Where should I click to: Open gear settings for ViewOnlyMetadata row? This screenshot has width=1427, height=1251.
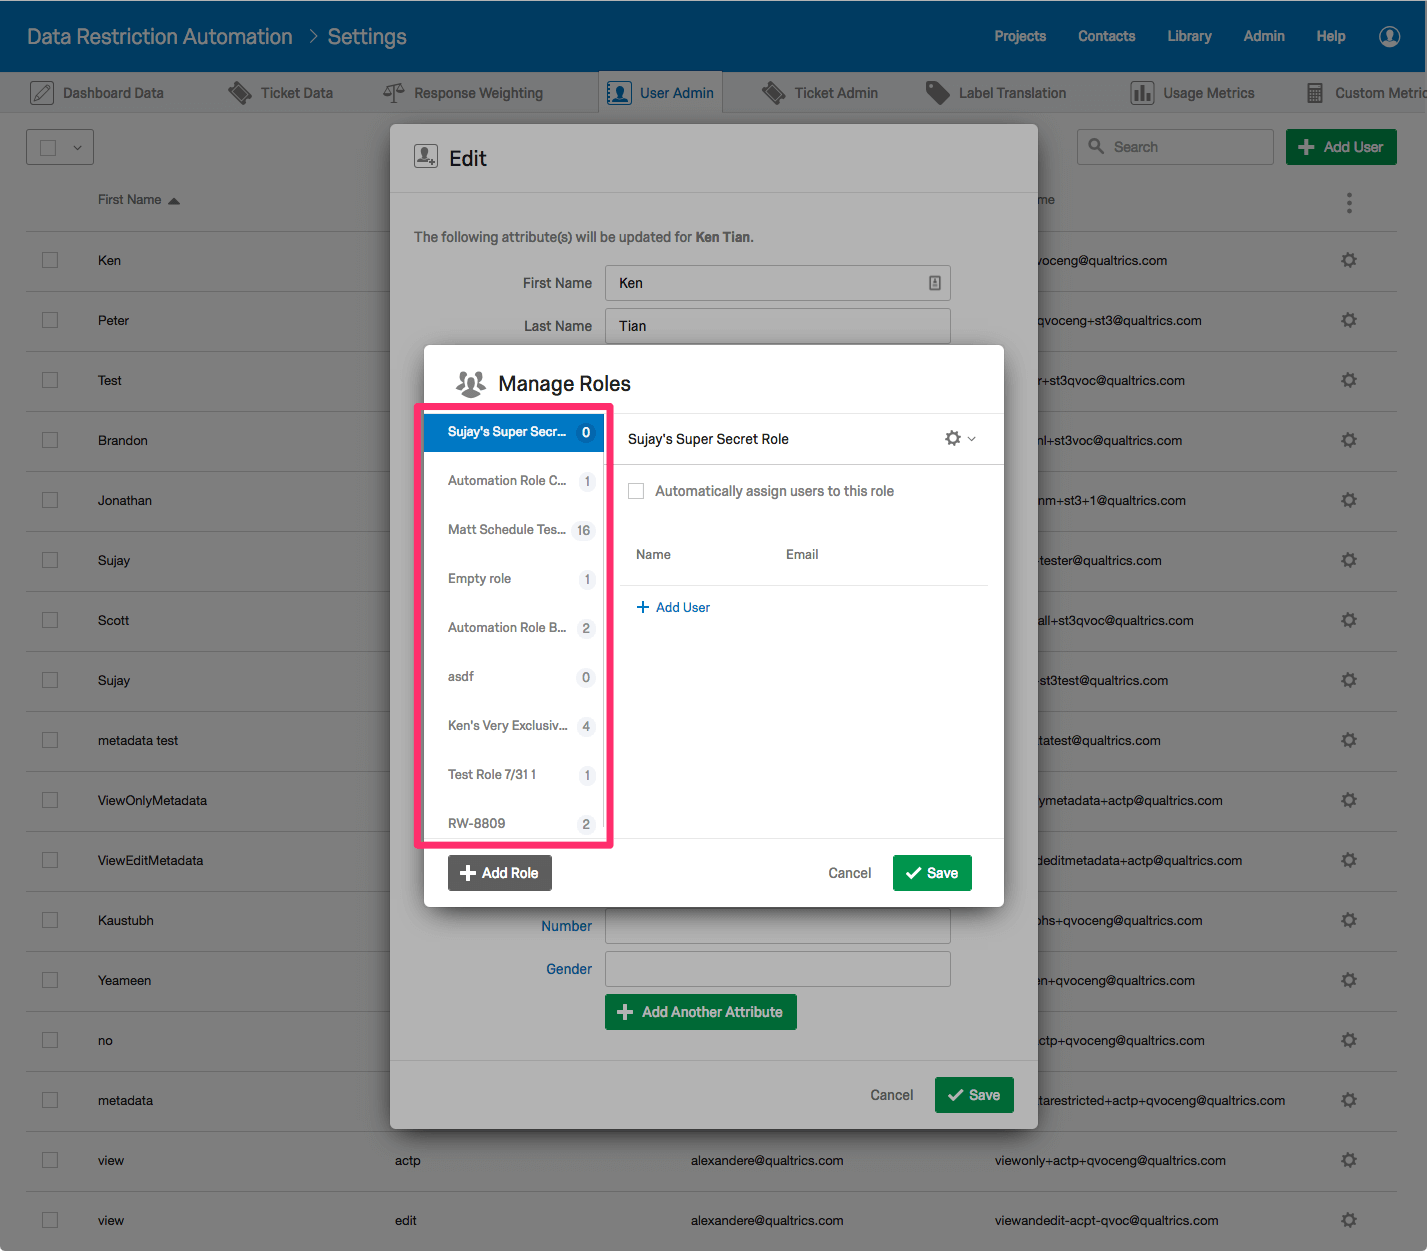pyautogui.click(x=1349, y=800)
